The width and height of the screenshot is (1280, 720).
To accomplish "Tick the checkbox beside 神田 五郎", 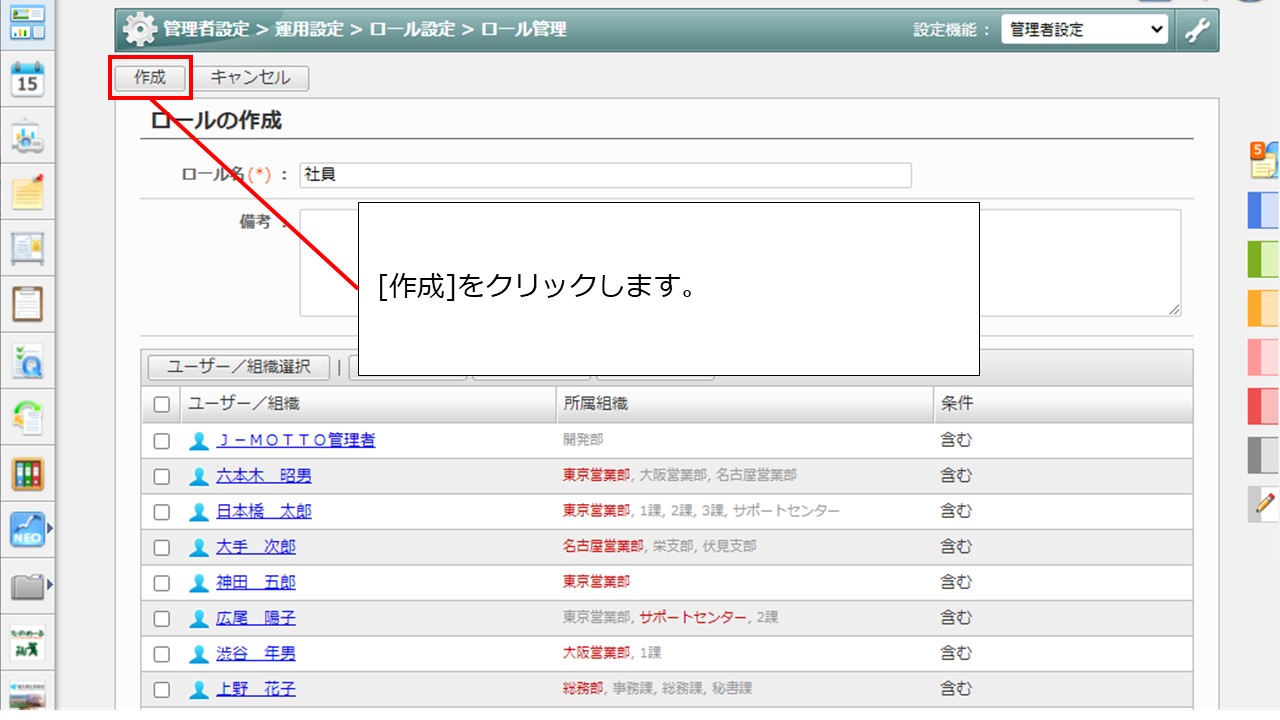I will coord(162,582).
